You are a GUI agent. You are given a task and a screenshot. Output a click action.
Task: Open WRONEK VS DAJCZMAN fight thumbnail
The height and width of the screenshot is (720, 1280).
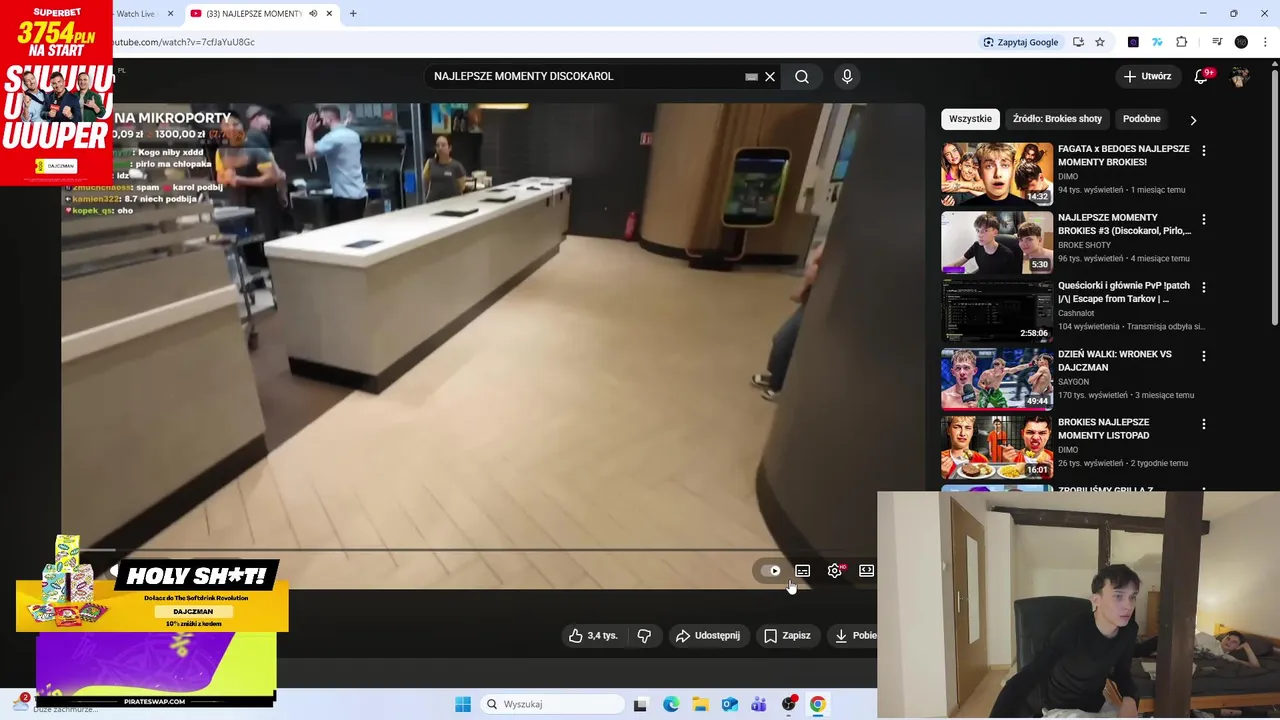click(x=997, y=379)
